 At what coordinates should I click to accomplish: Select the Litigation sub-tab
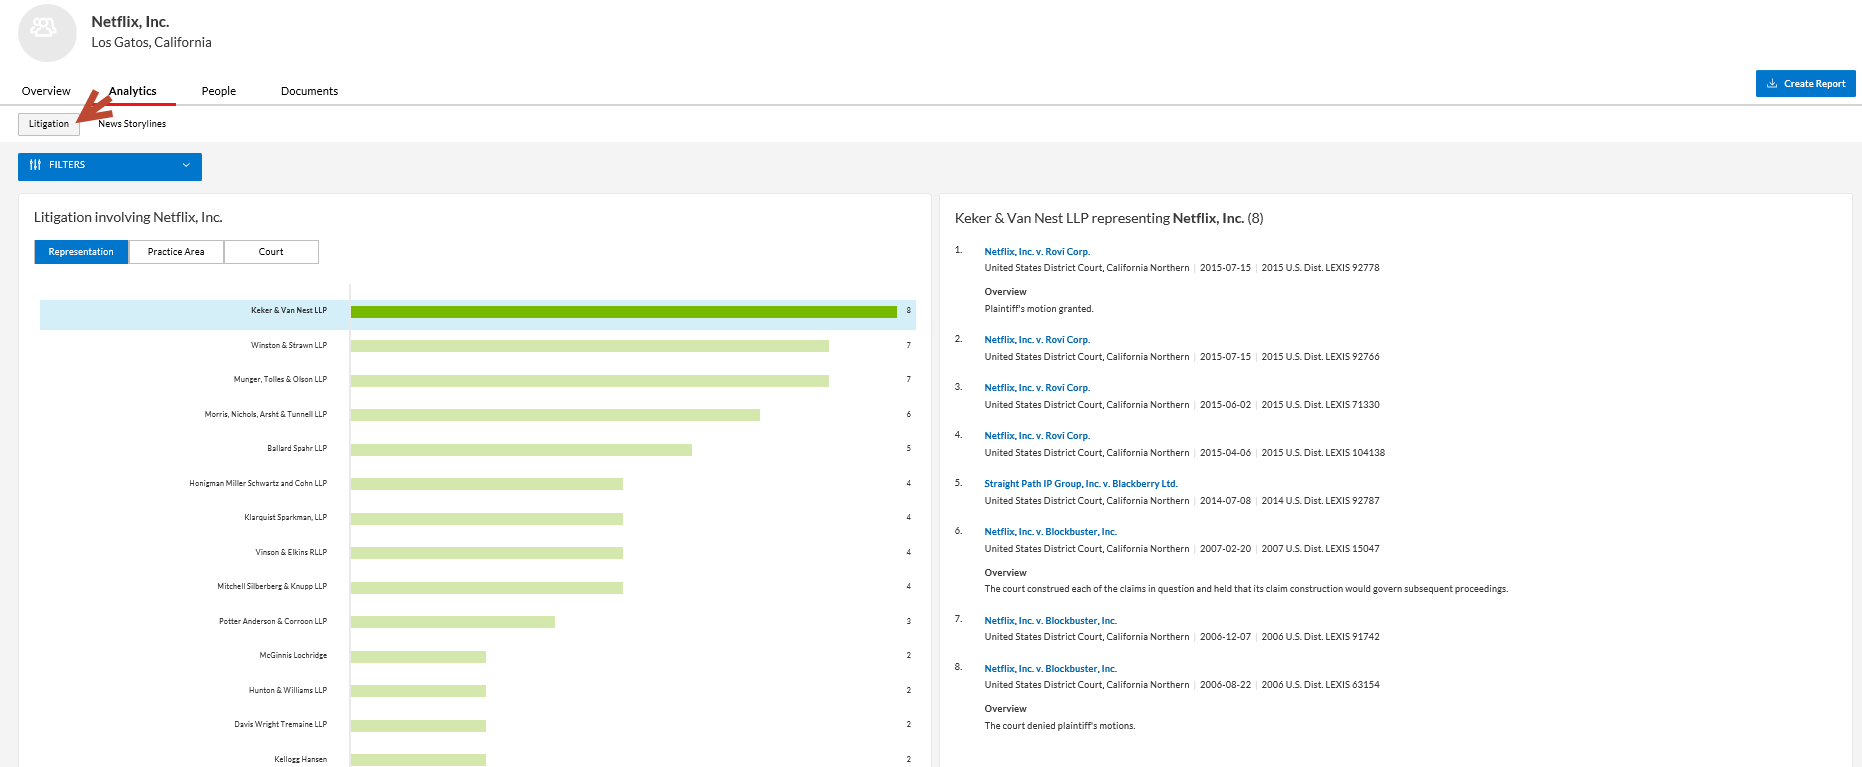(49, 124)
